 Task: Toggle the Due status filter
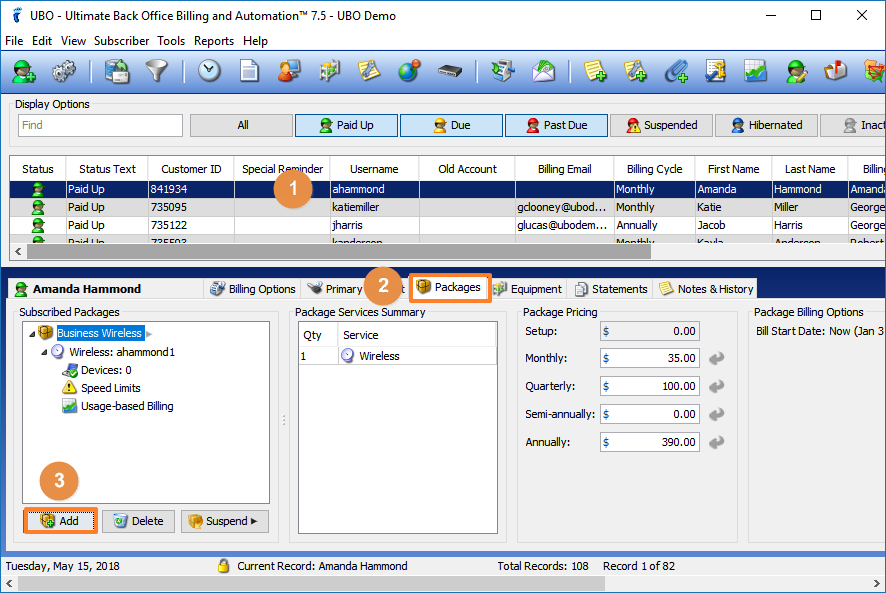(x=451, y=125)
